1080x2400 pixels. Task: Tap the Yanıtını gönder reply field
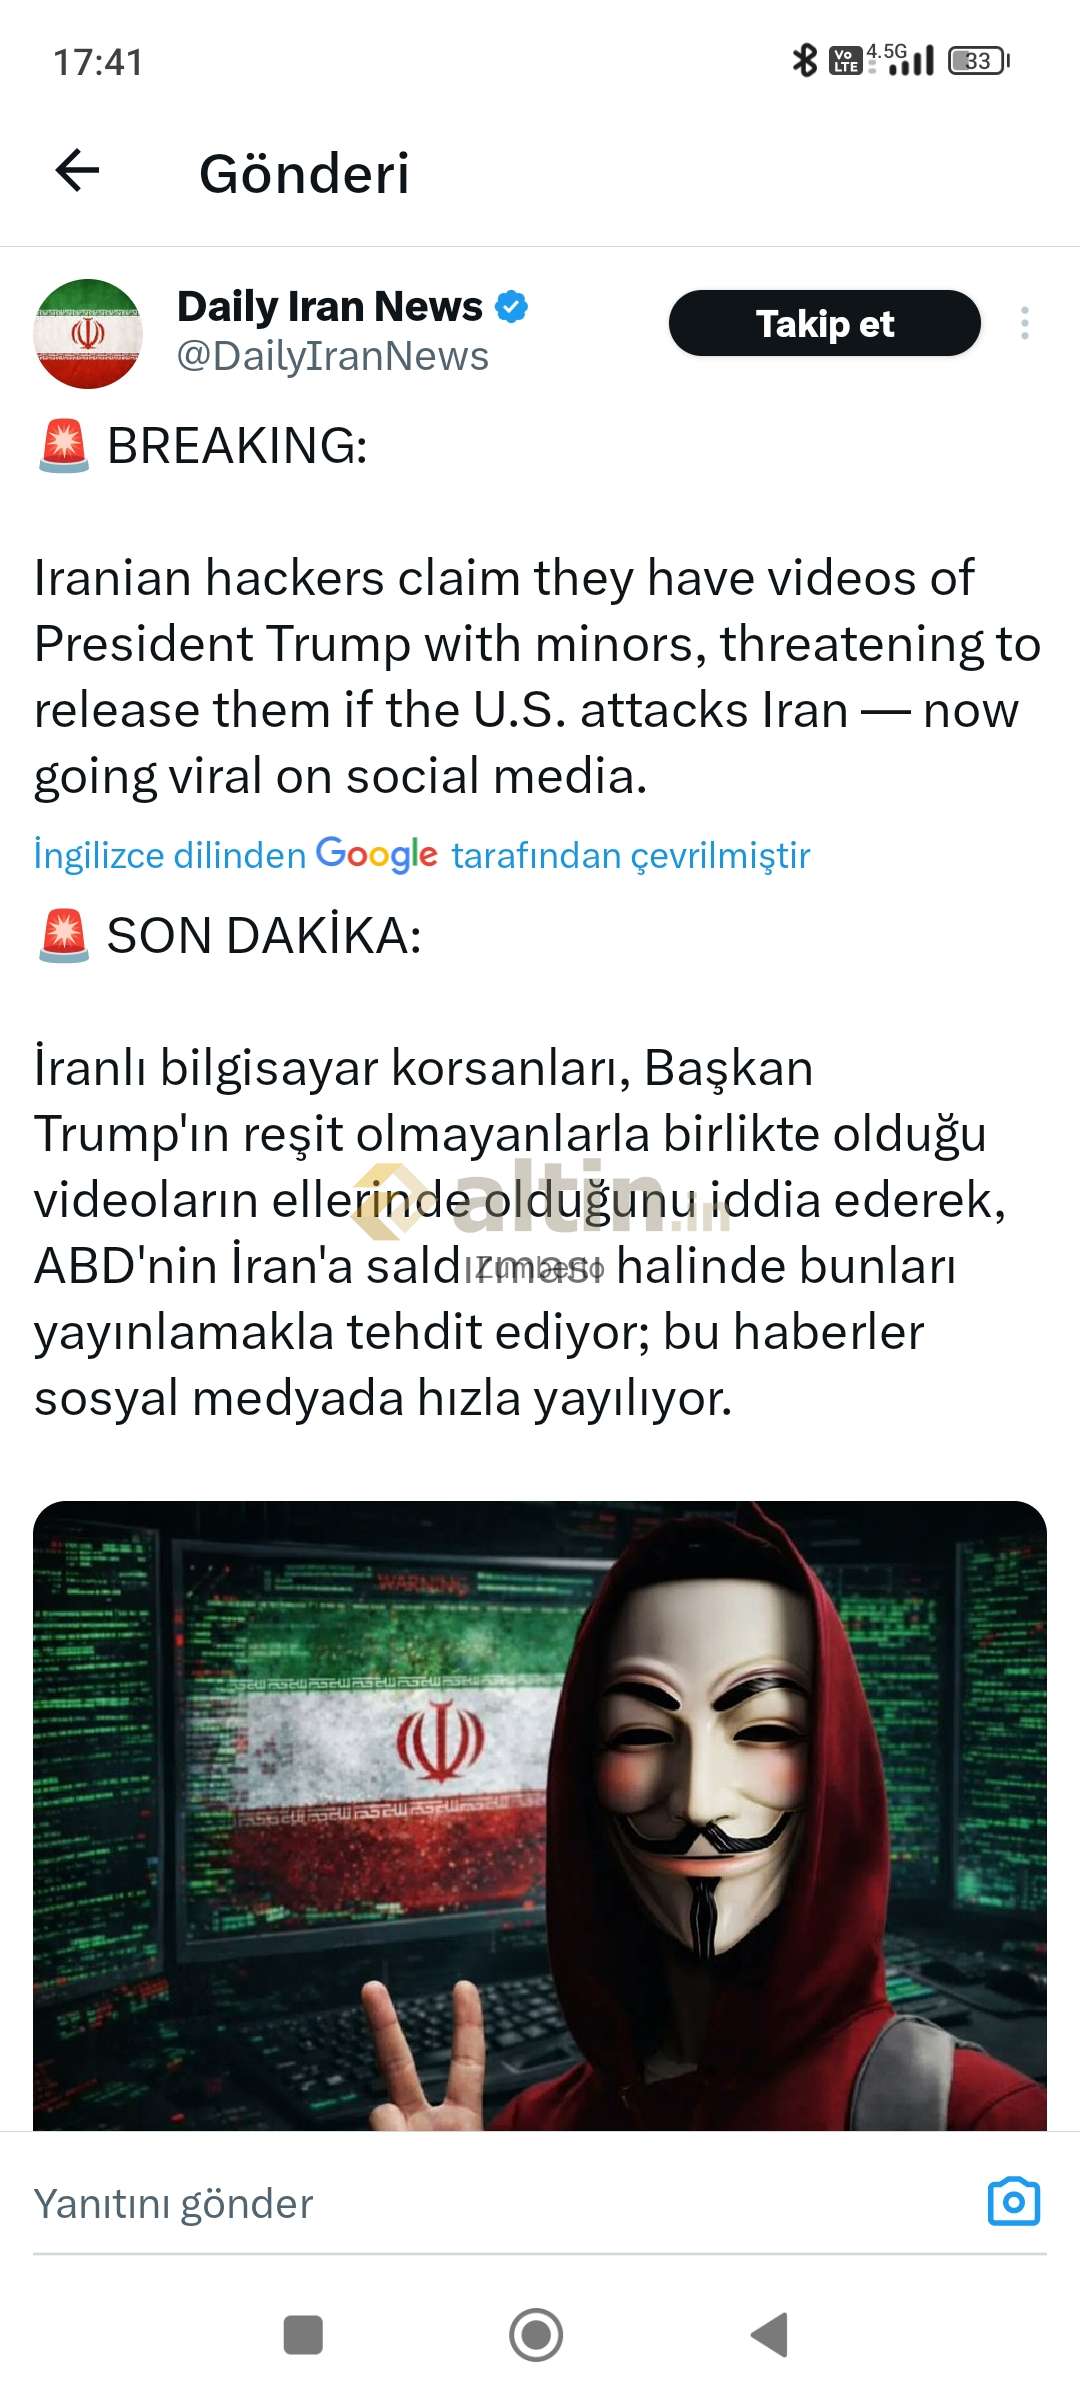coord(500,2203)
